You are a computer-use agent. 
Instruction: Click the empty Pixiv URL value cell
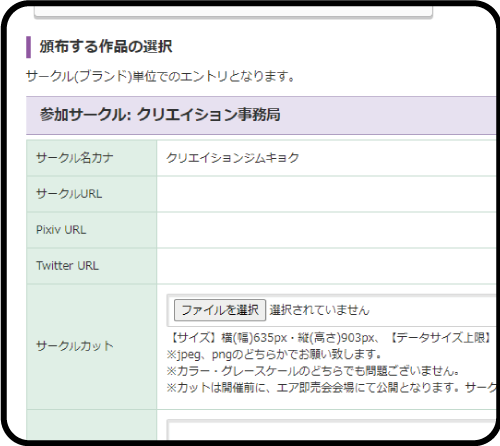point(326,230)
